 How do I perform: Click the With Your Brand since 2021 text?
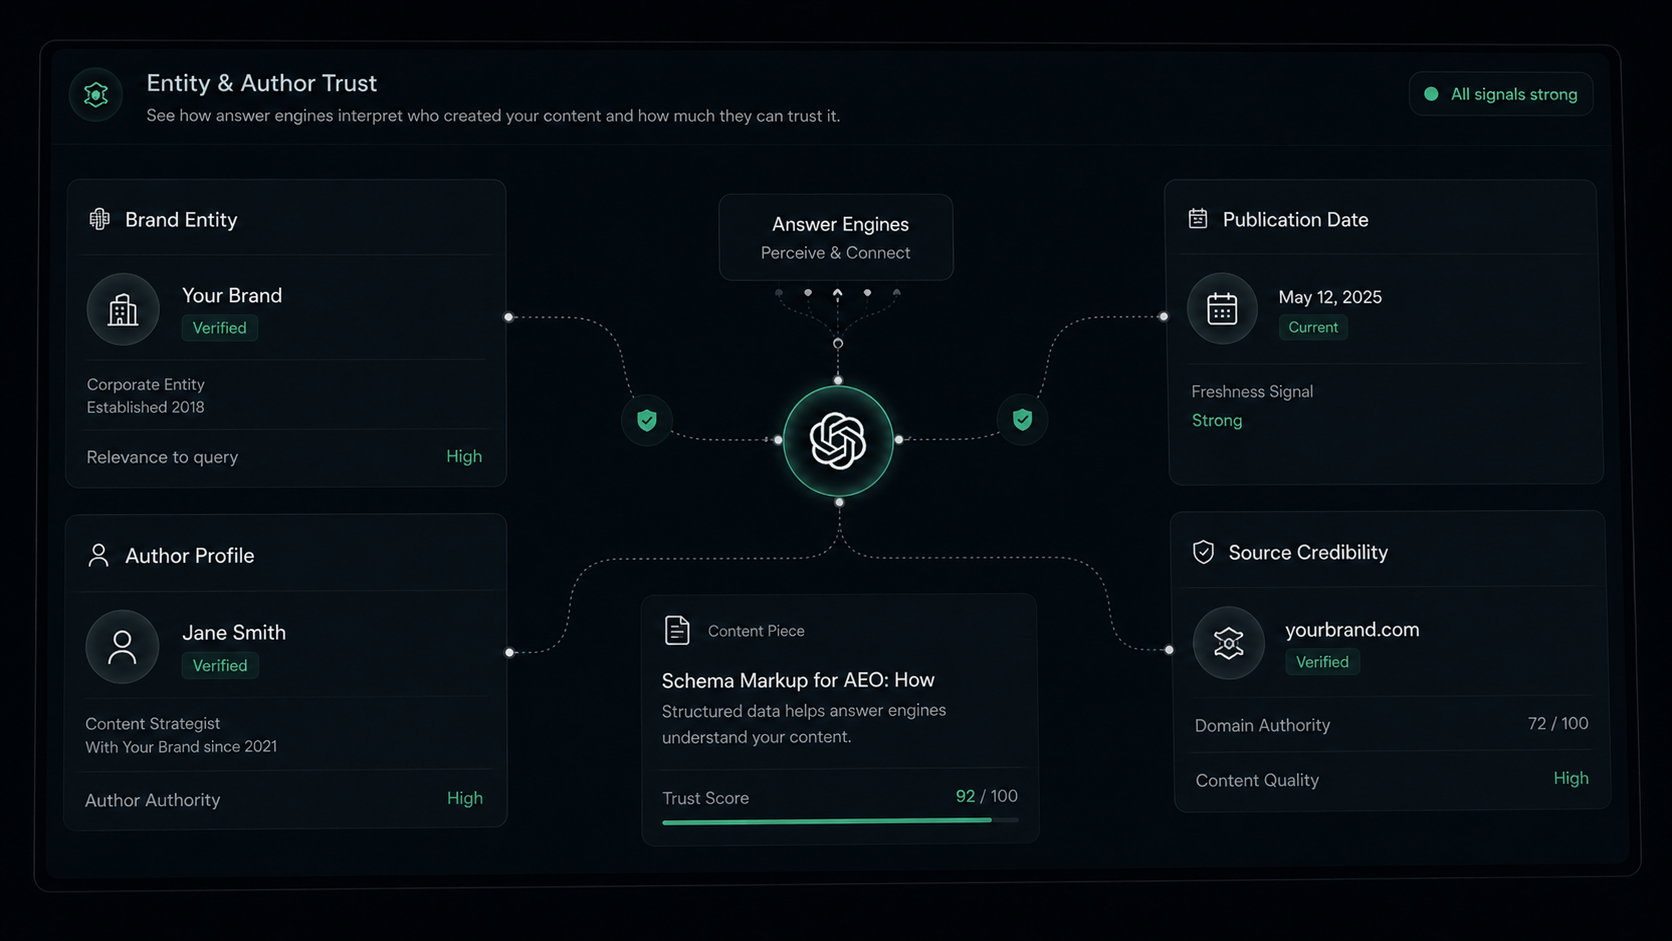click(181, 746)
